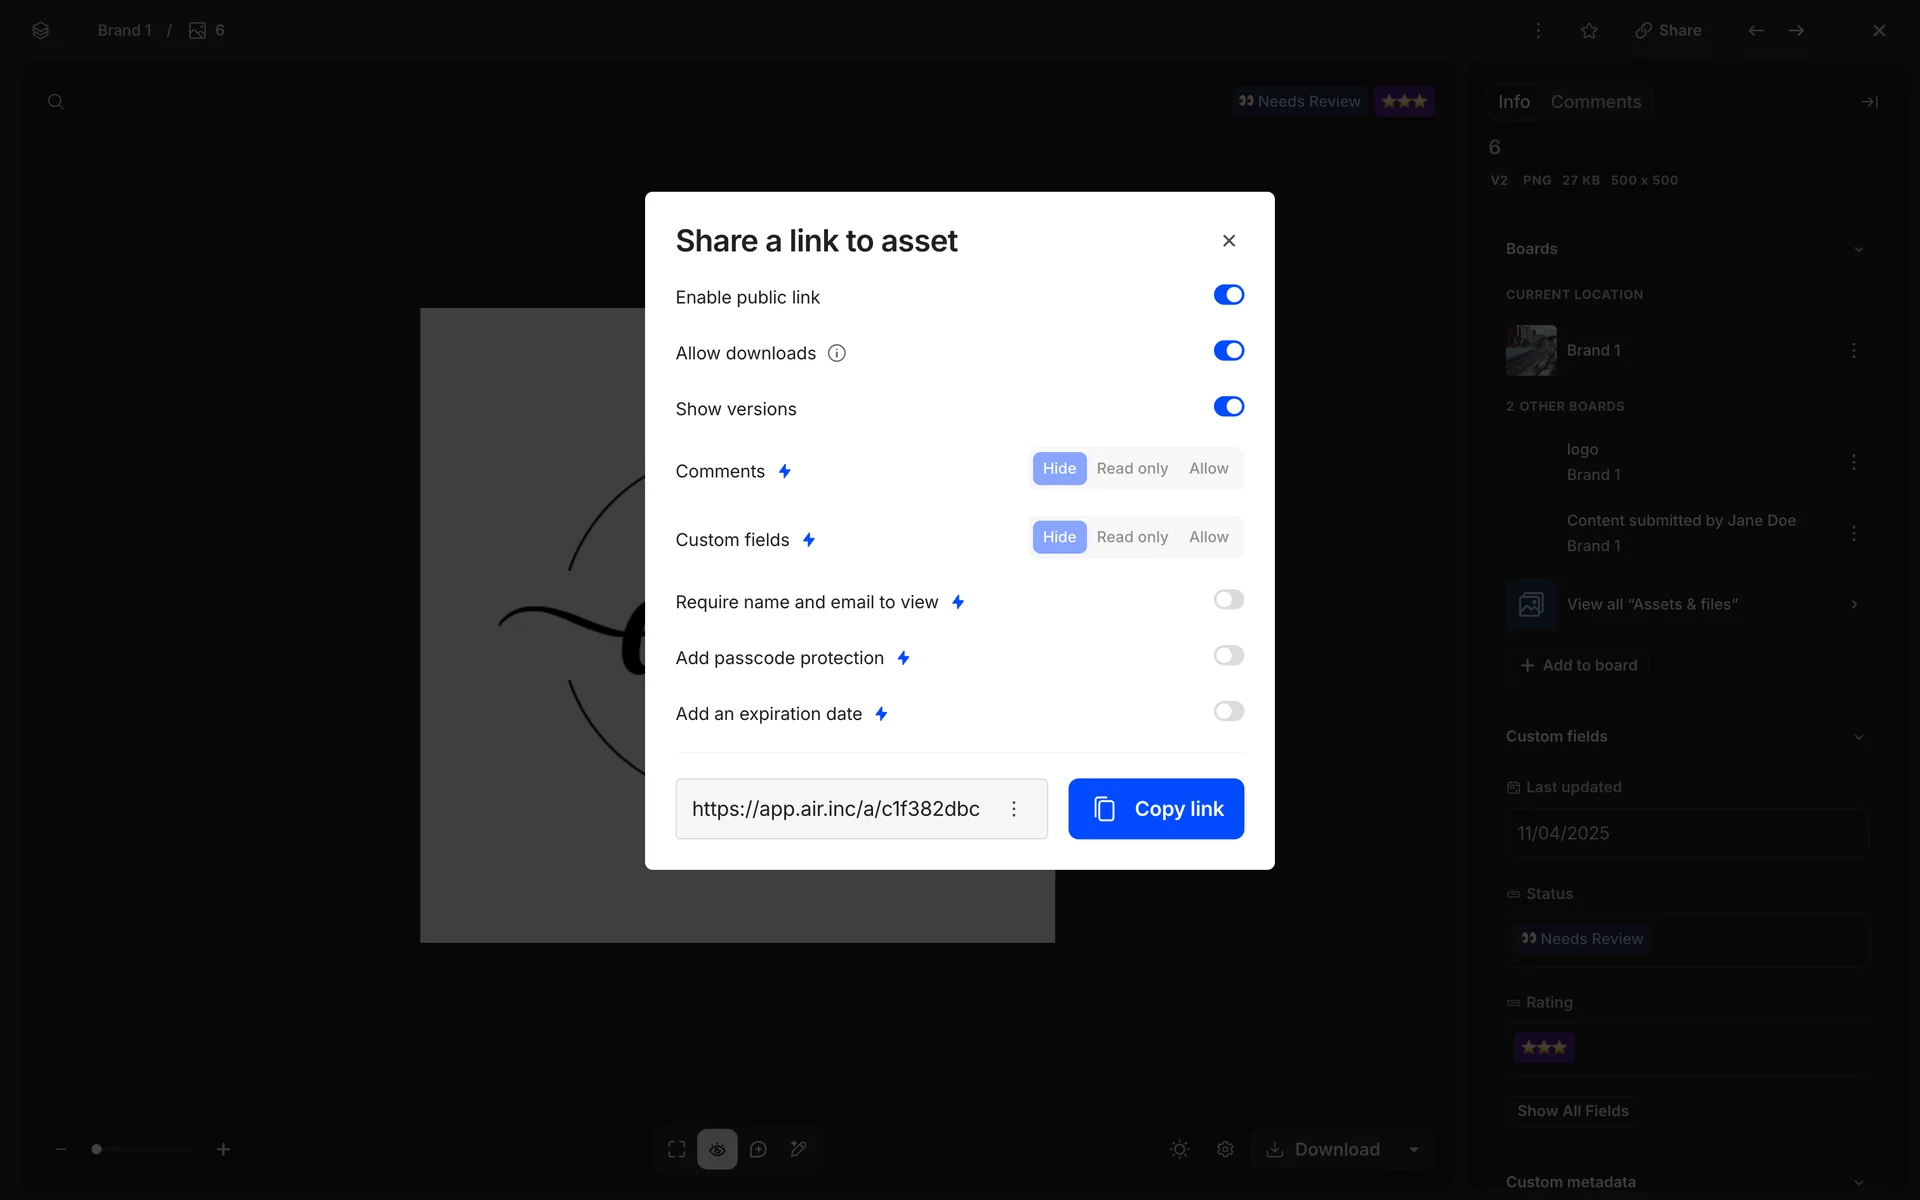Click the search magnifier icon

pyautogui.click(x=56, y=102)
